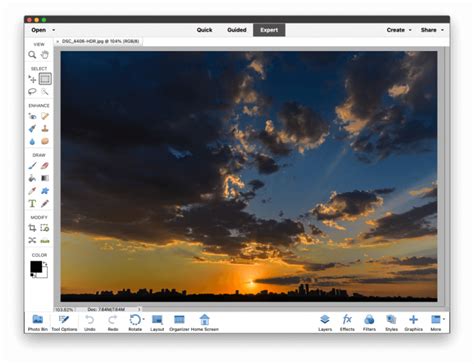
Task: Open the Organizer
Action: 179,323
